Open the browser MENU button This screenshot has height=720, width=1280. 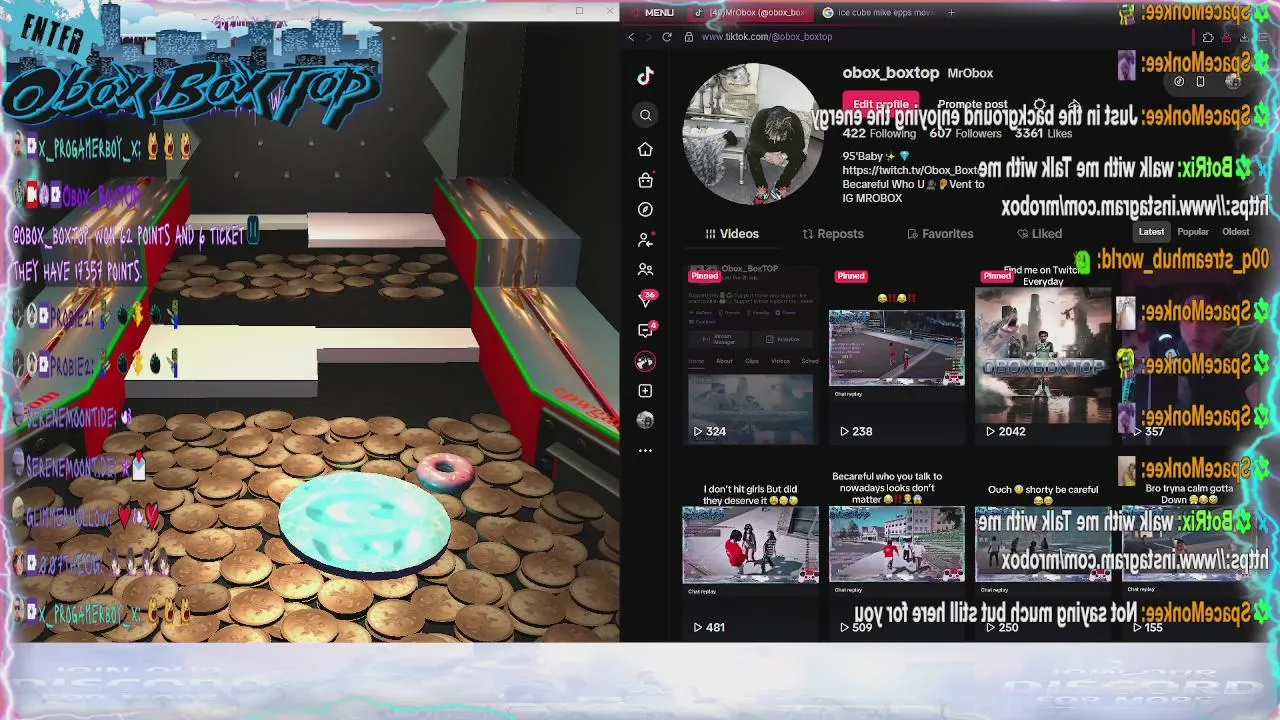coord(652,12)
